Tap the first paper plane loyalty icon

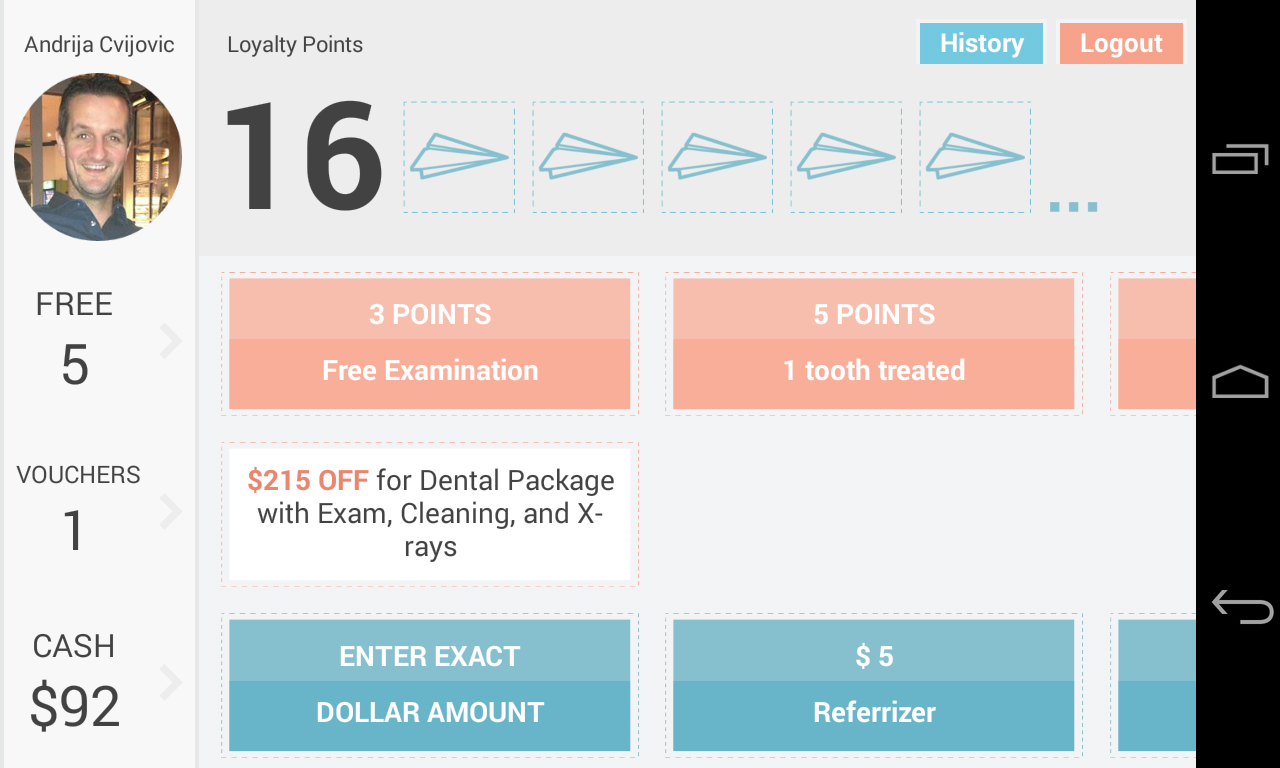pos(459,157)
